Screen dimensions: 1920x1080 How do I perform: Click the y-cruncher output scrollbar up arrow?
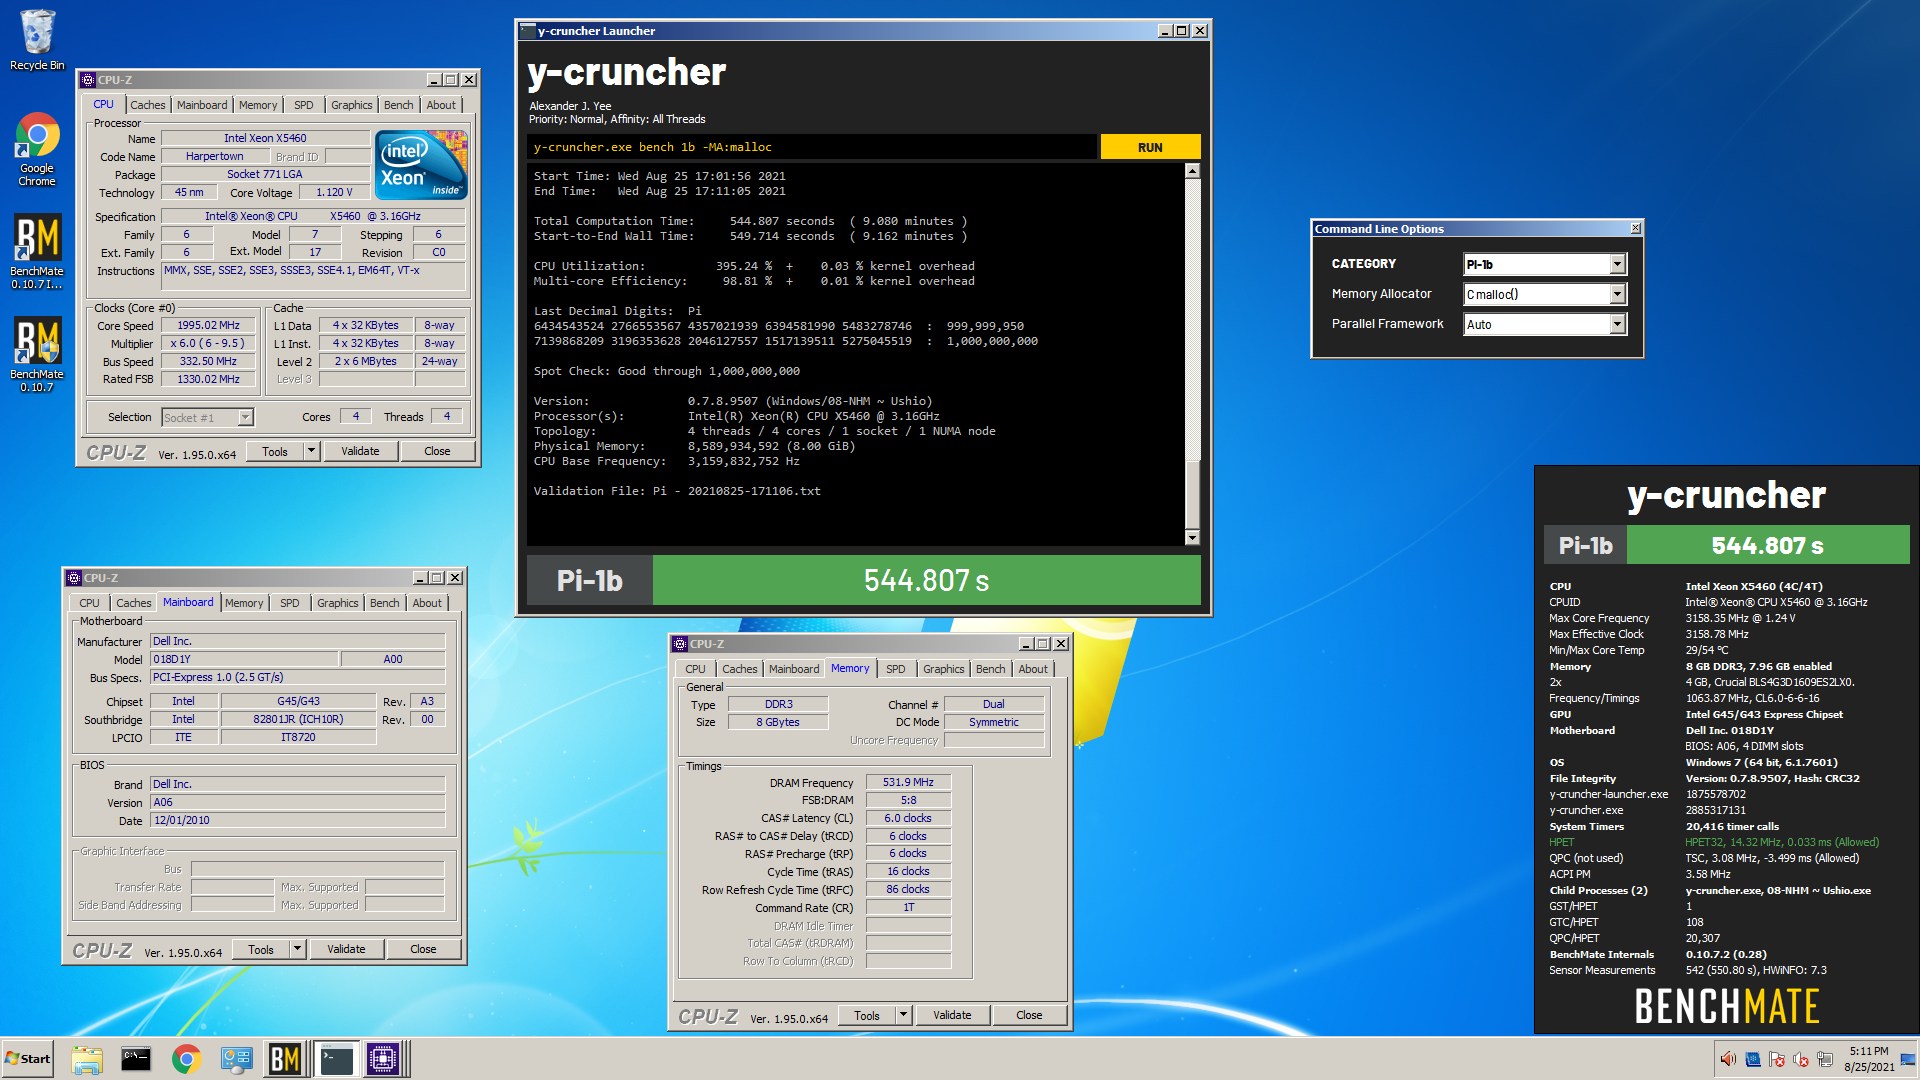pos(1192,171)
